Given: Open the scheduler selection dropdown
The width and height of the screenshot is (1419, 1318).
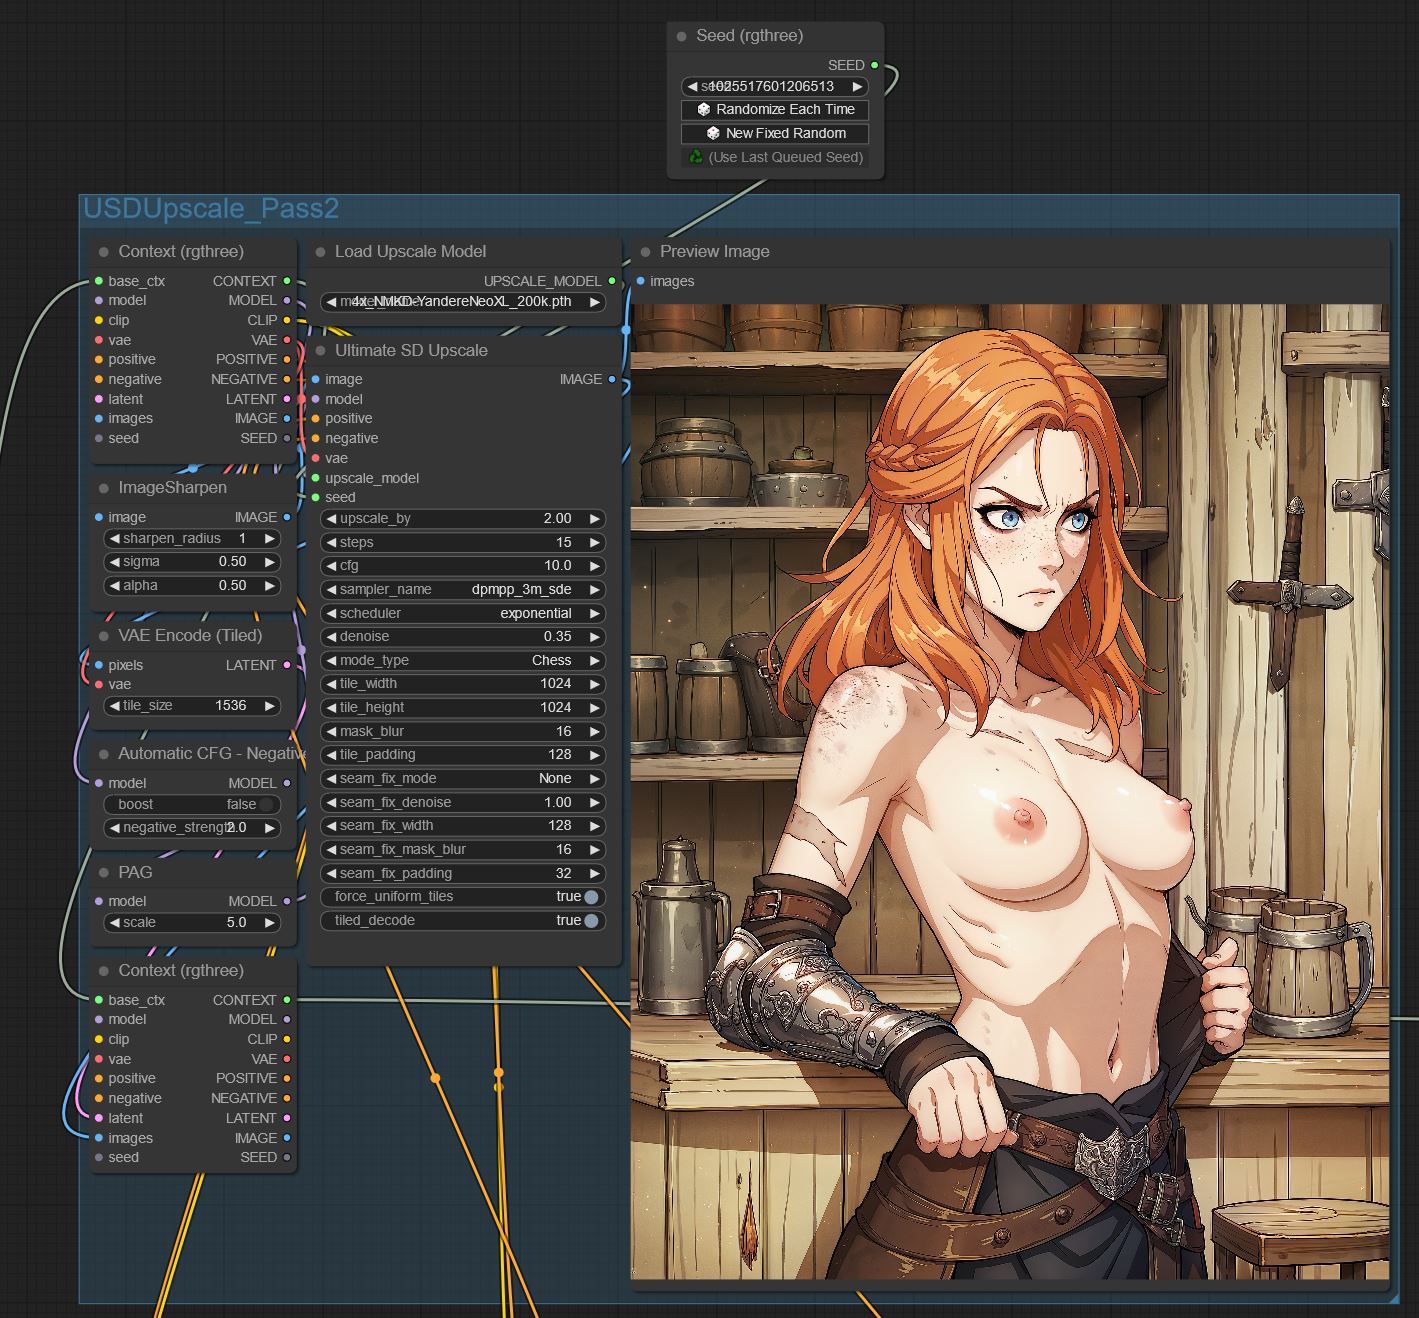Looking at the screenshot, I should click(463, 614).
